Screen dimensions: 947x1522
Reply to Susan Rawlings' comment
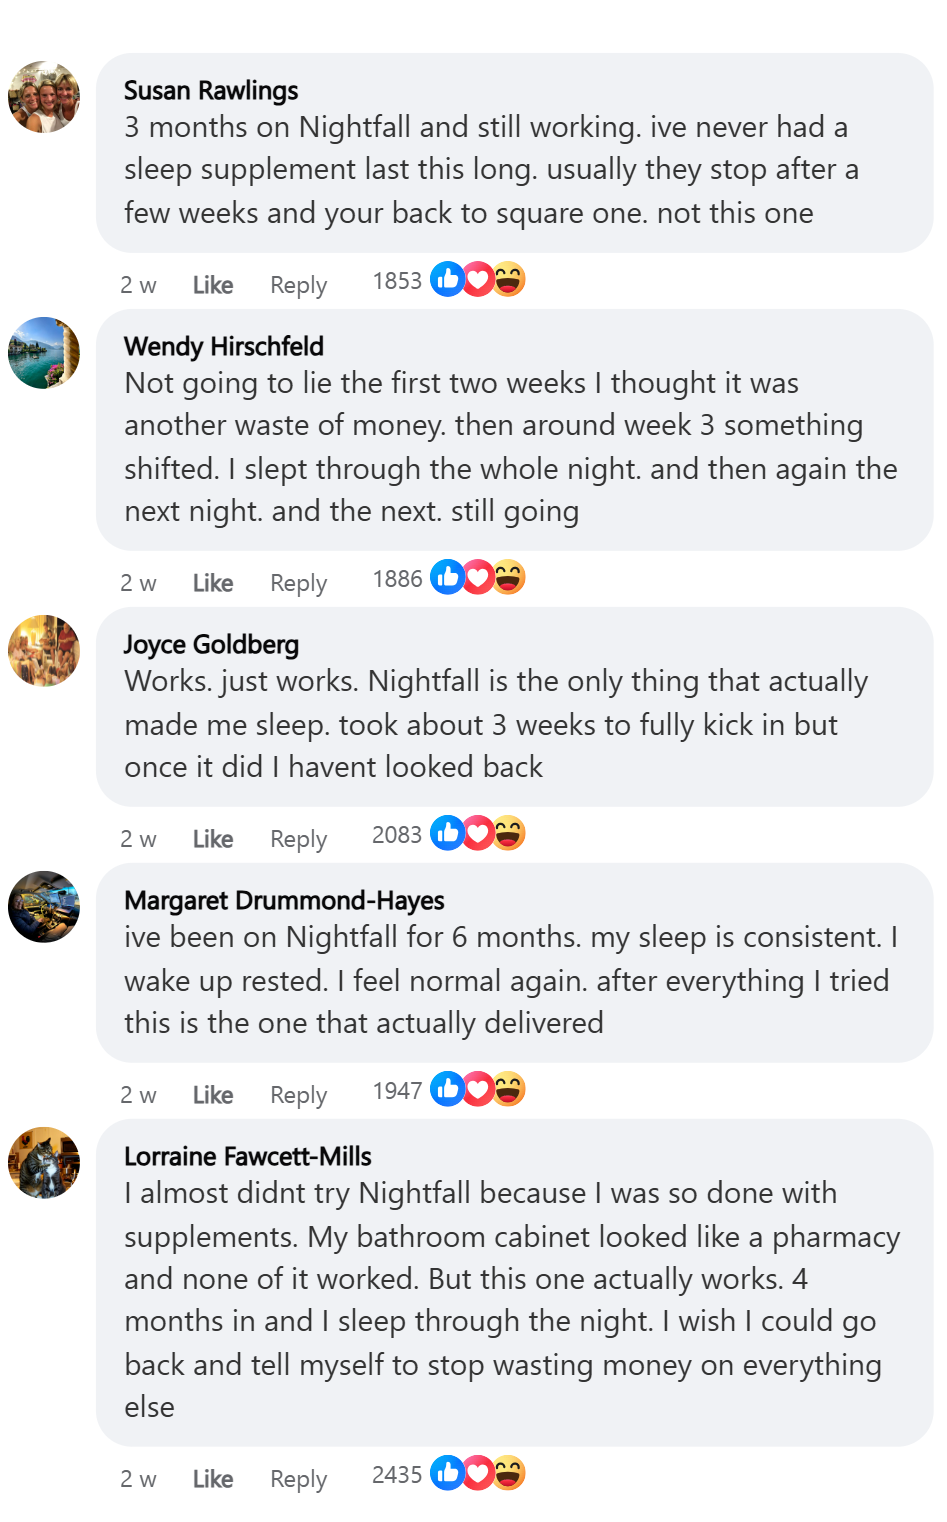coord(298,285)
